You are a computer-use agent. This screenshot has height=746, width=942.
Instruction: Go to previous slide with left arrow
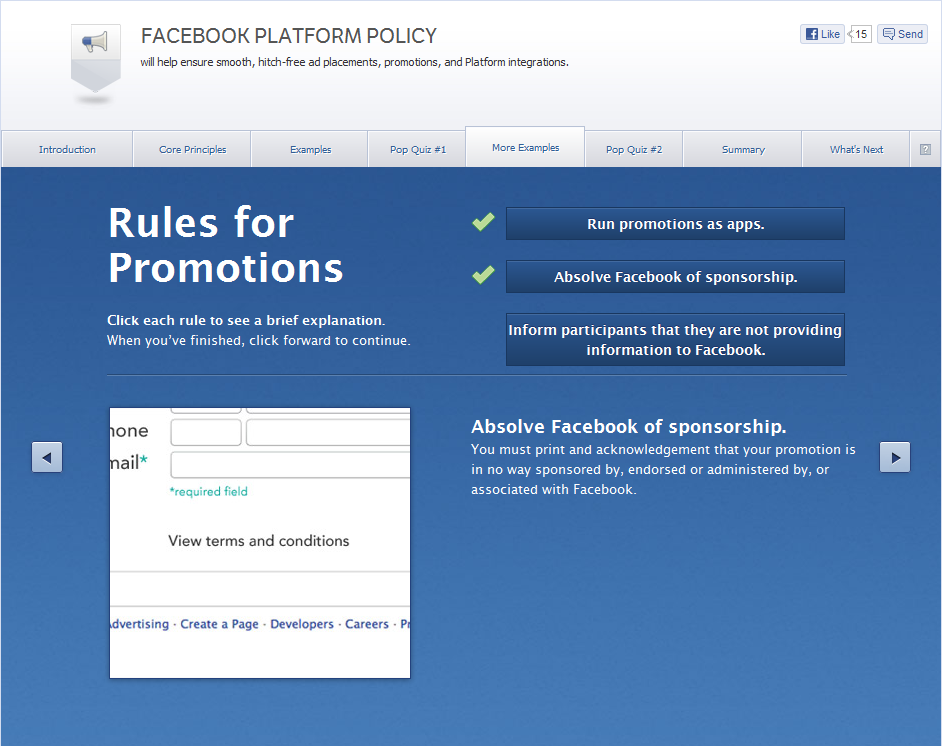click(47, 457)
